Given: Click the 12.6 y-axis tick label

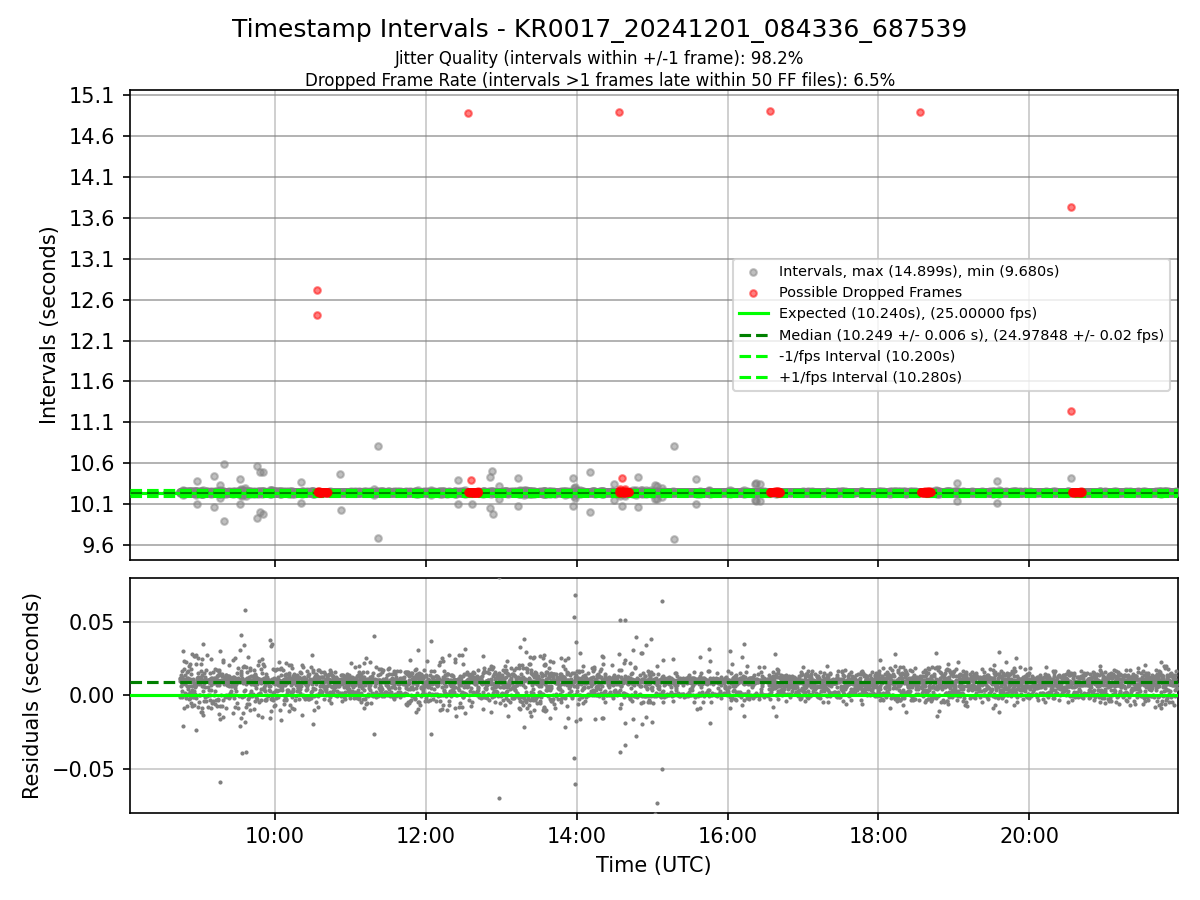Looking at the screenshot, I should [92, 301].
